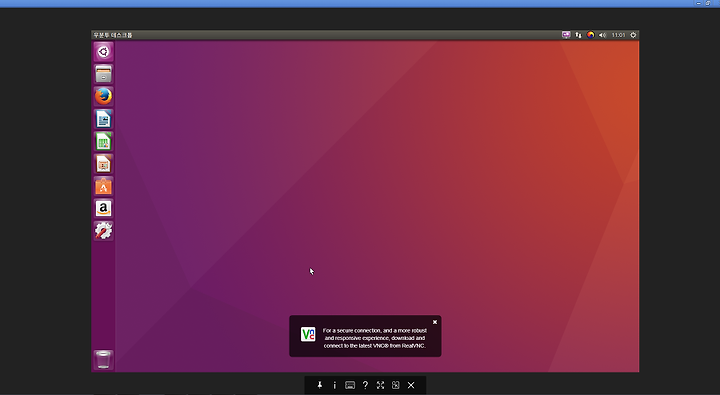Open the session power gear menu
The height and width of the screenshot is (395, 720).
pyautogui.click(x=633, y=35)
